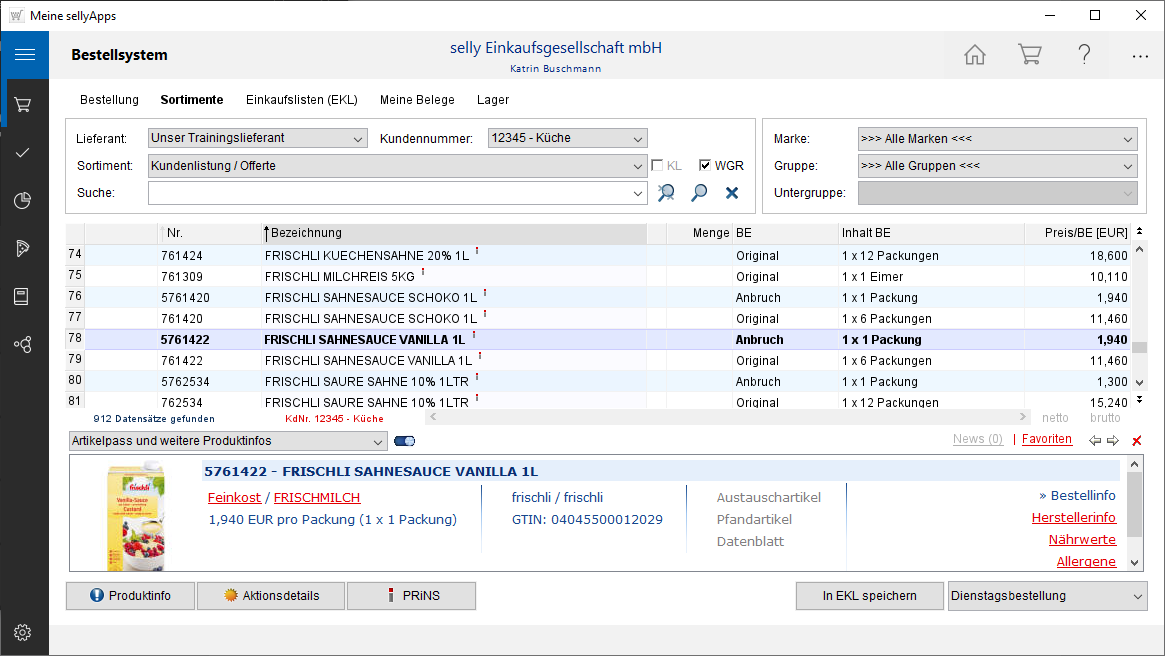Open cart icon in the header
Viewport: 1165px width, 656px height.
(x=1030, y=54)
